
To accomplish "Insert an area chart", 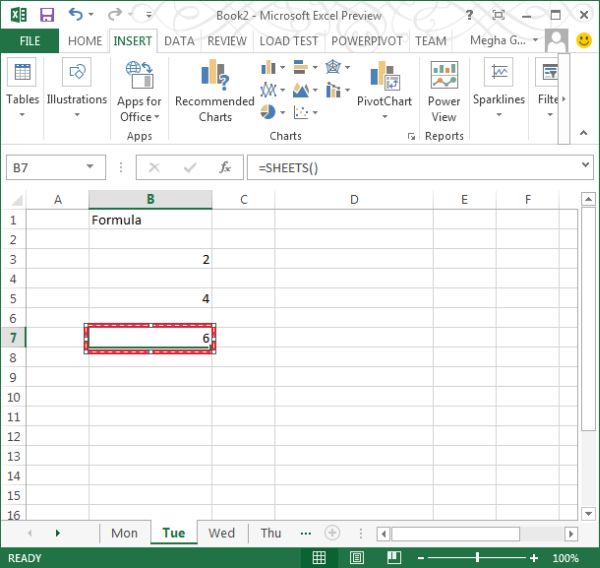I will [x=301, y=90].
